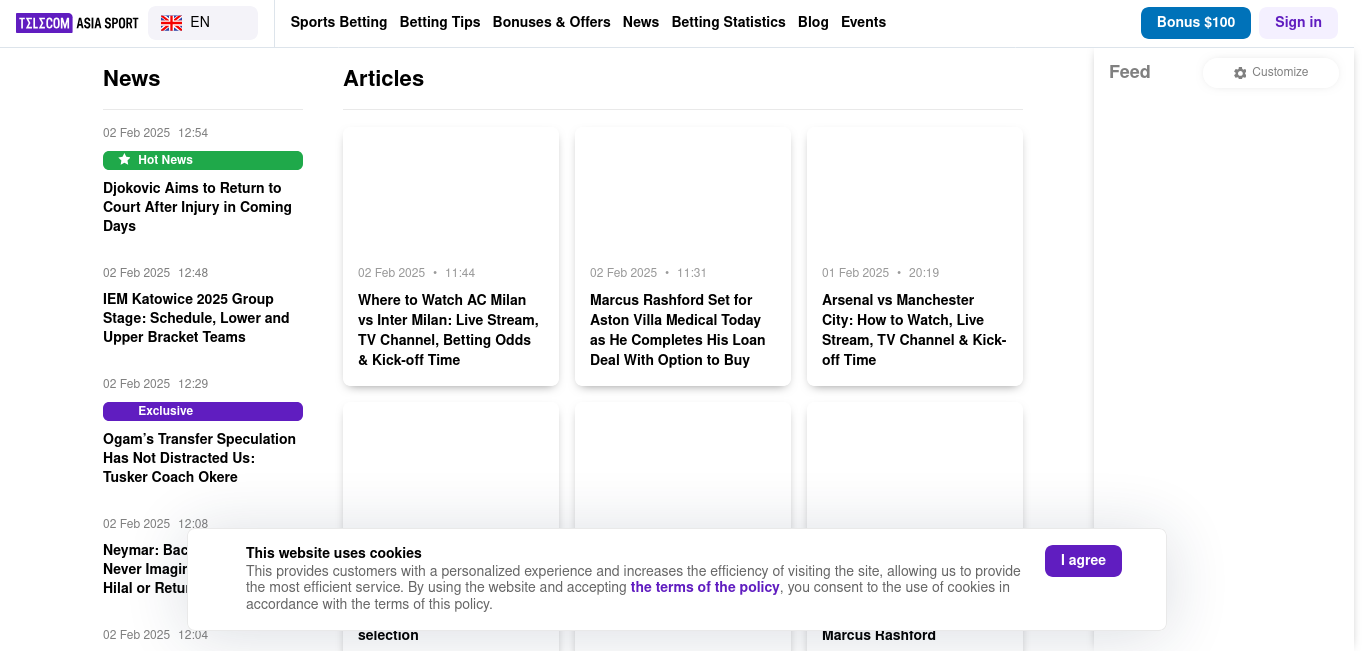The image size is (1366, 651).
Task: Open AC Milan vs Inter Milan article
Action: pyautogui.click(x=448, y=330)
